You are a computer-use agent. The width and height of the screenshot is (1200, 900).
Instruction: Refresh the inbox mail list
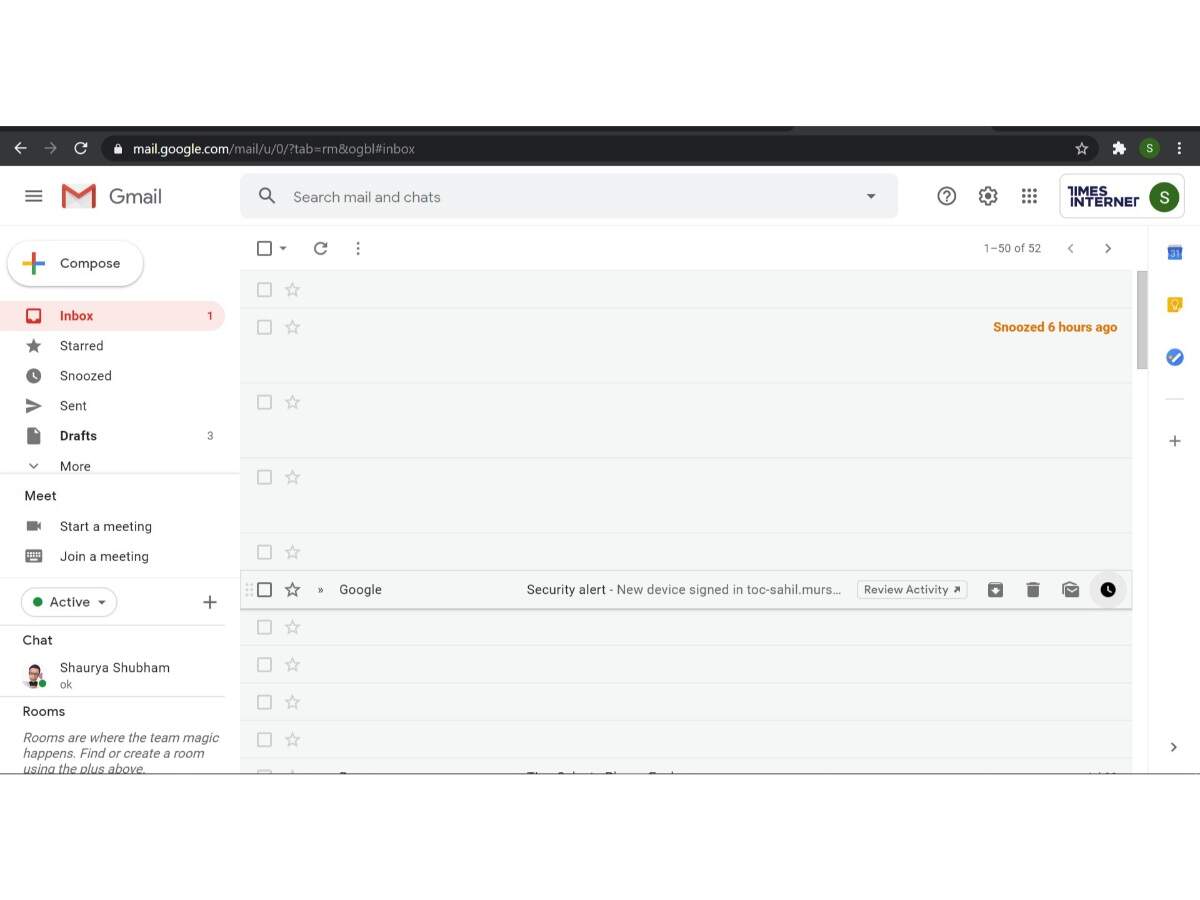[x=320, y=248]
